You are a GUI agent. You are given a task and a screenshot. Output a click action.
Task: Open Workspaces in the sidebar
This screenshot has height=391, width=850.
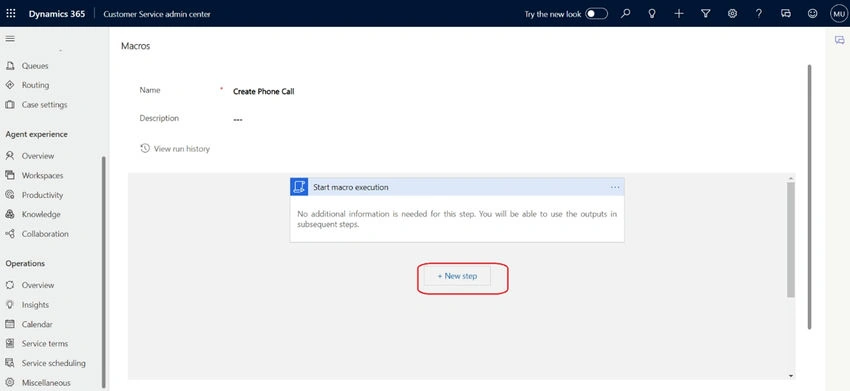(x=42, y=176)
